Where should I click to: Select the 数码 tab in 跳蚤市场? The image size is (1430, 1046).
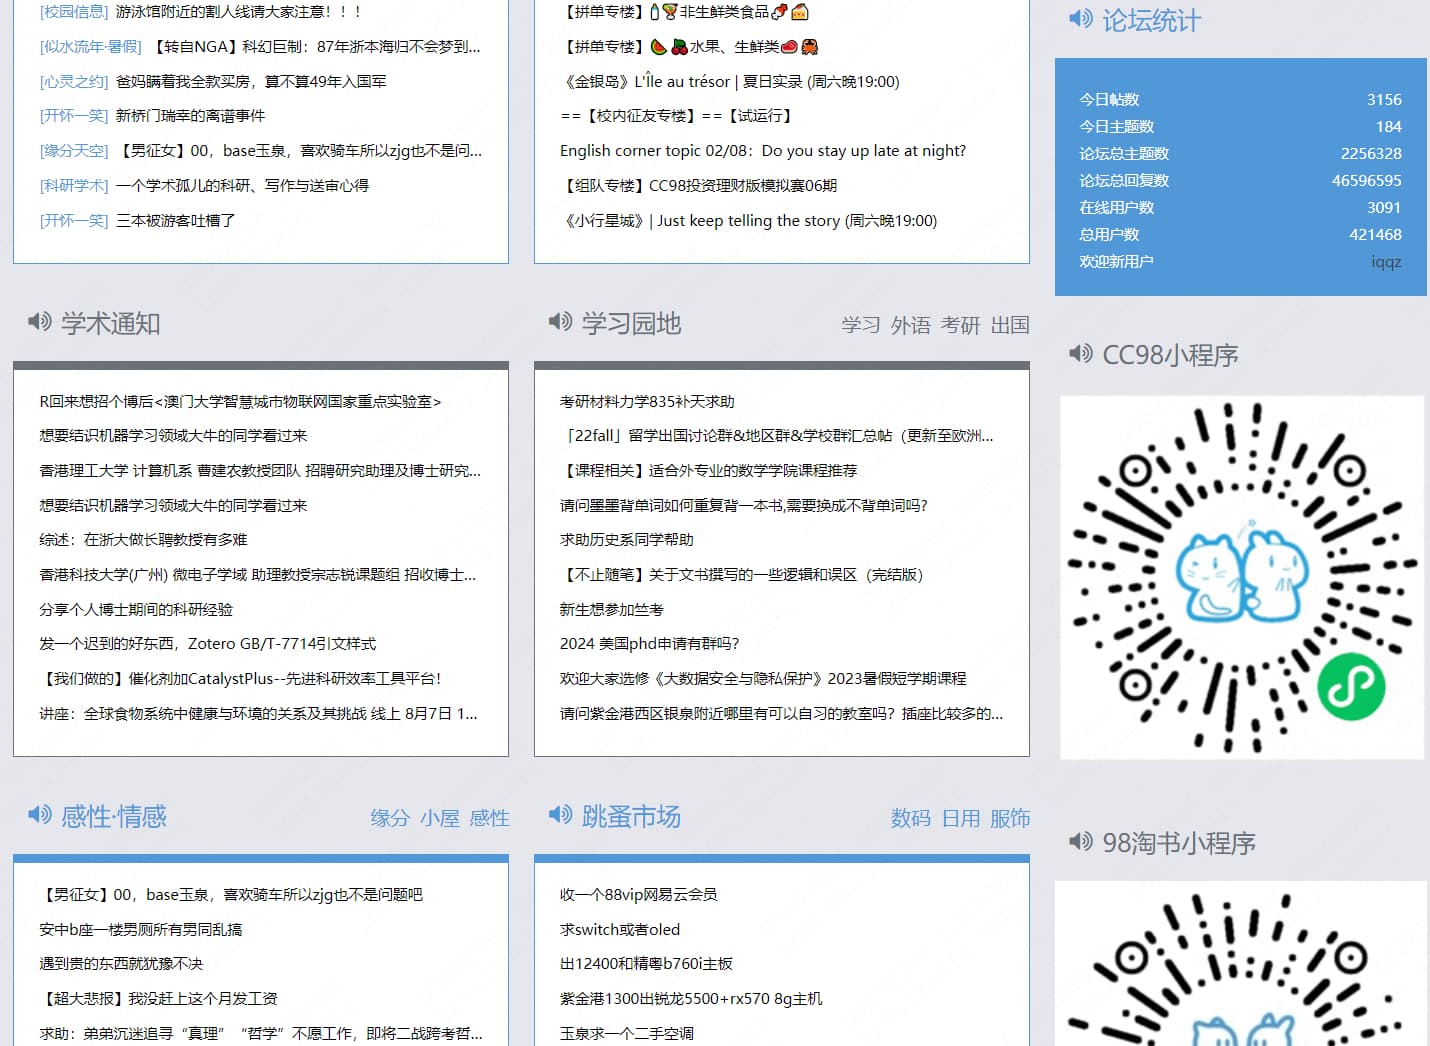pyautogui.click(x=910, y=818)
